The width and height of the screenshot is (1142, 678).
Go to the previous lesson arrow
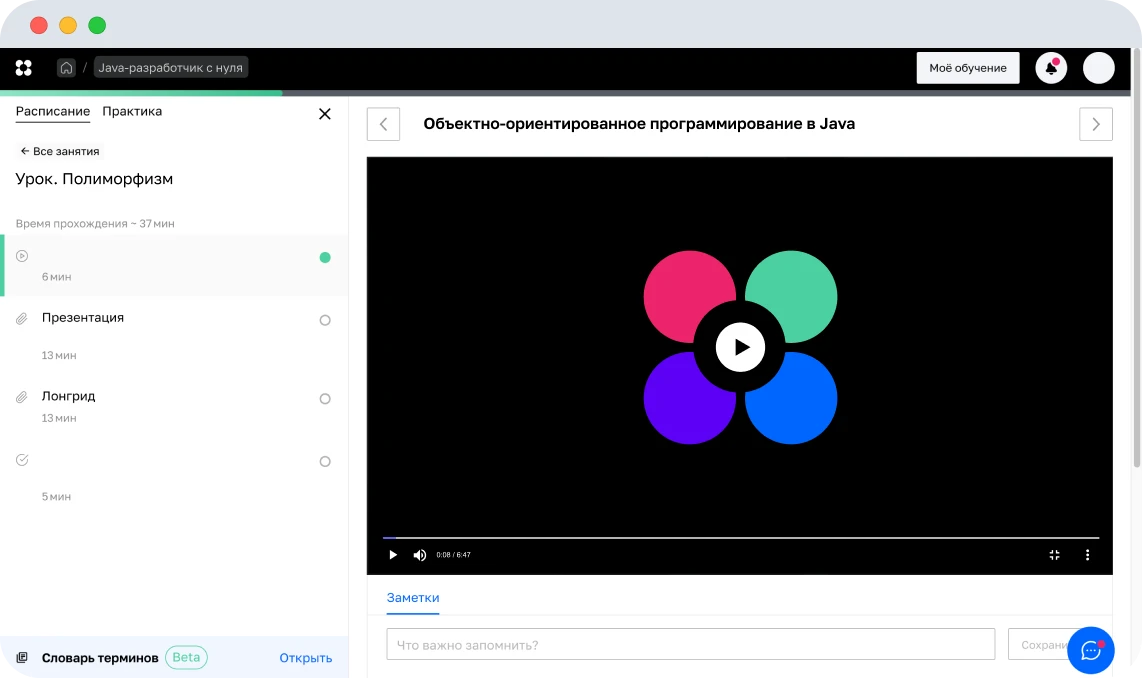click(x=383, y=124)
